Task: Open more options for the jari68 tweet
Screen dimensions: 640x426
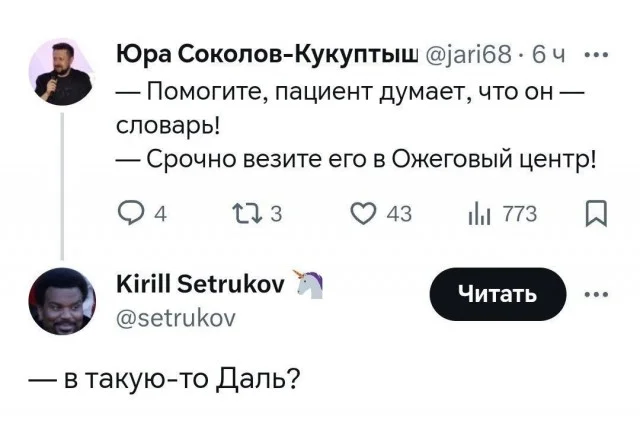Action: pos(597,53)
